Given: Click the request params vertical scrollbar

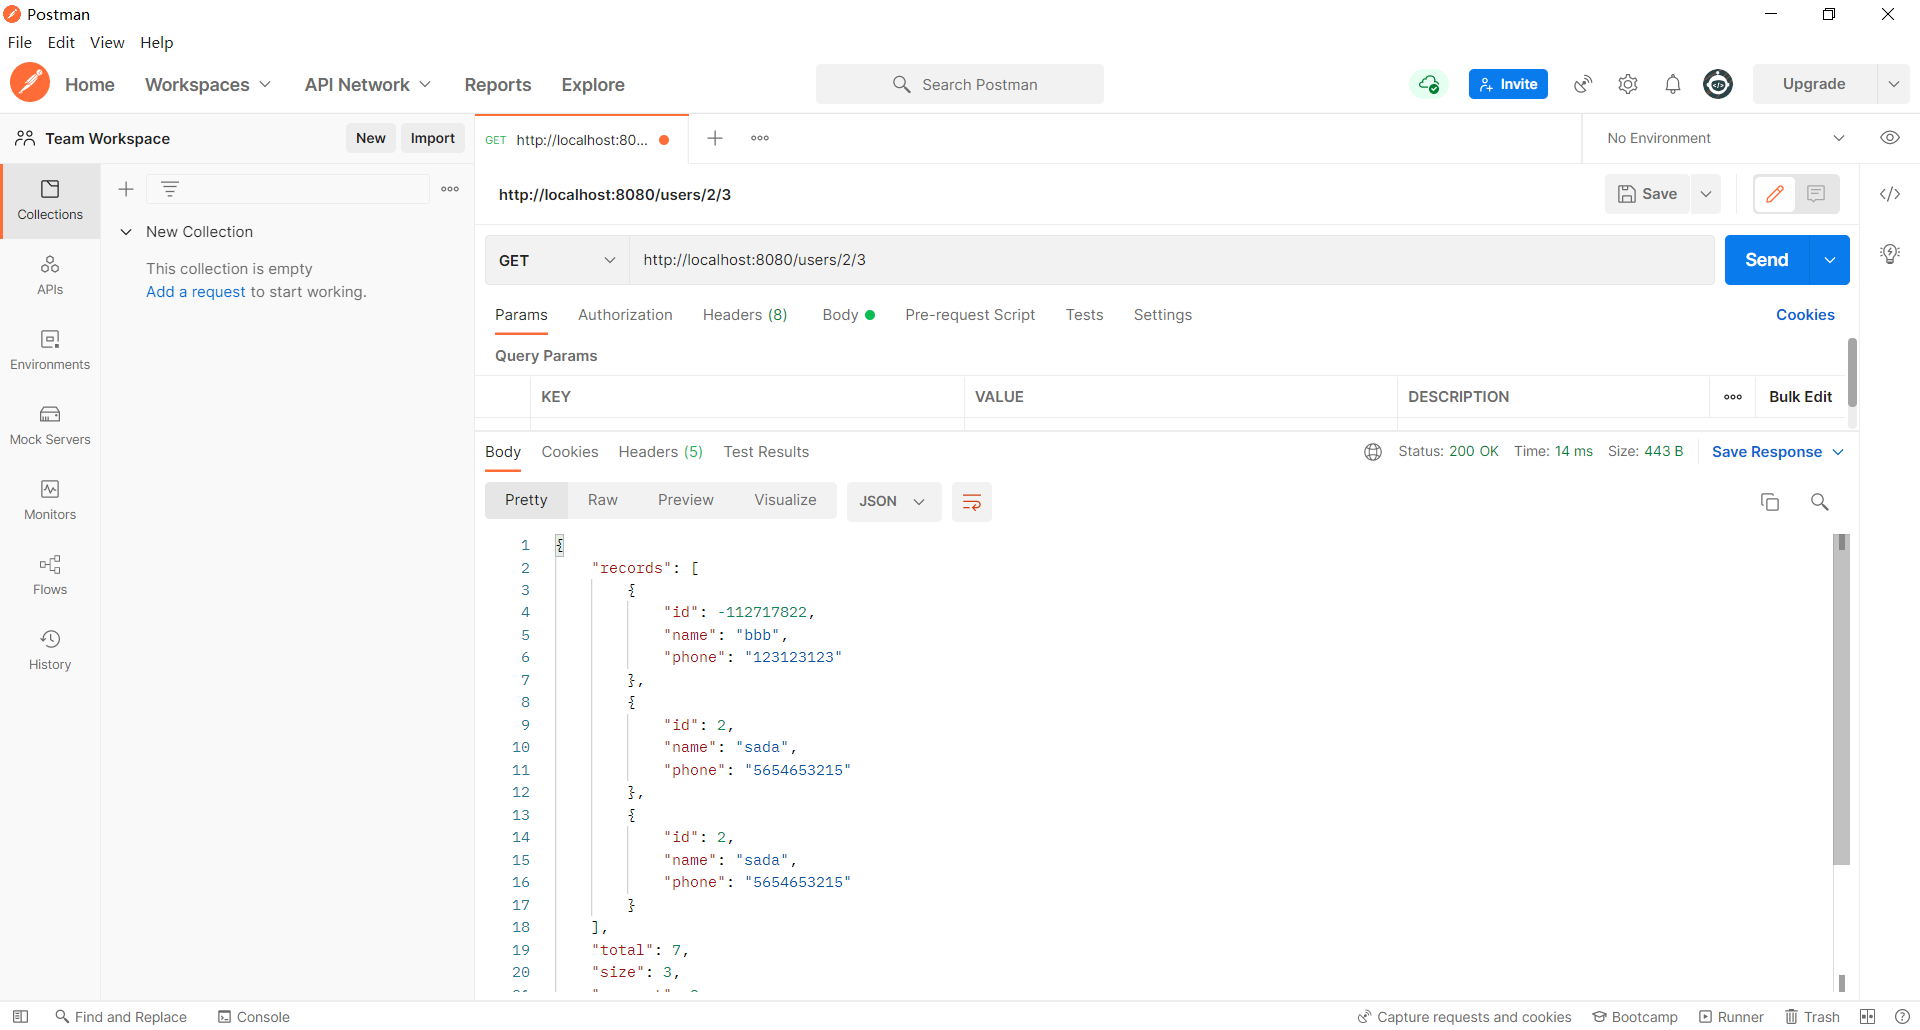Looking at the screenshot, I should pos(1852,372).
